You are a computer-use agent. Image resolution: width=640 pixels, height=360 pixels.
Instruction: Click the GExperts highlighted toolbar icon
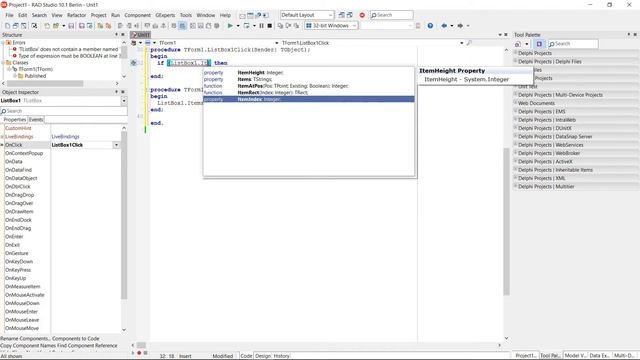pyautogui.click(x=182, y=26)
